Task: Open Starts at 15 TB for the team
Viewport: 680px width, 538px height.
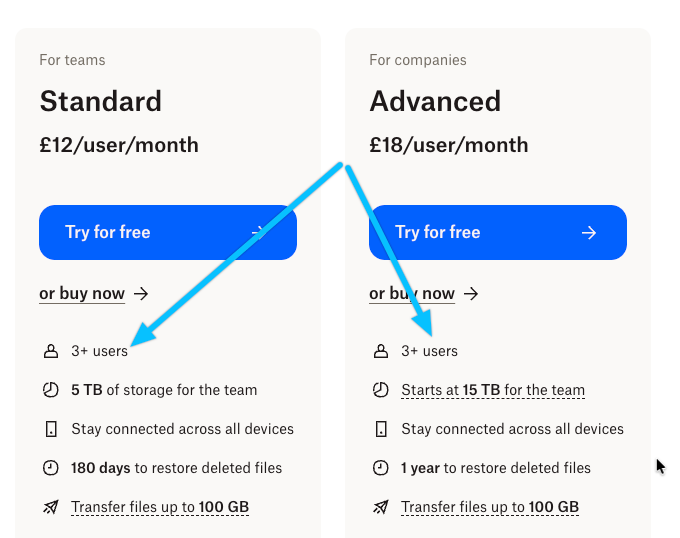Action: pyautogui.click(x=493, y=390)
